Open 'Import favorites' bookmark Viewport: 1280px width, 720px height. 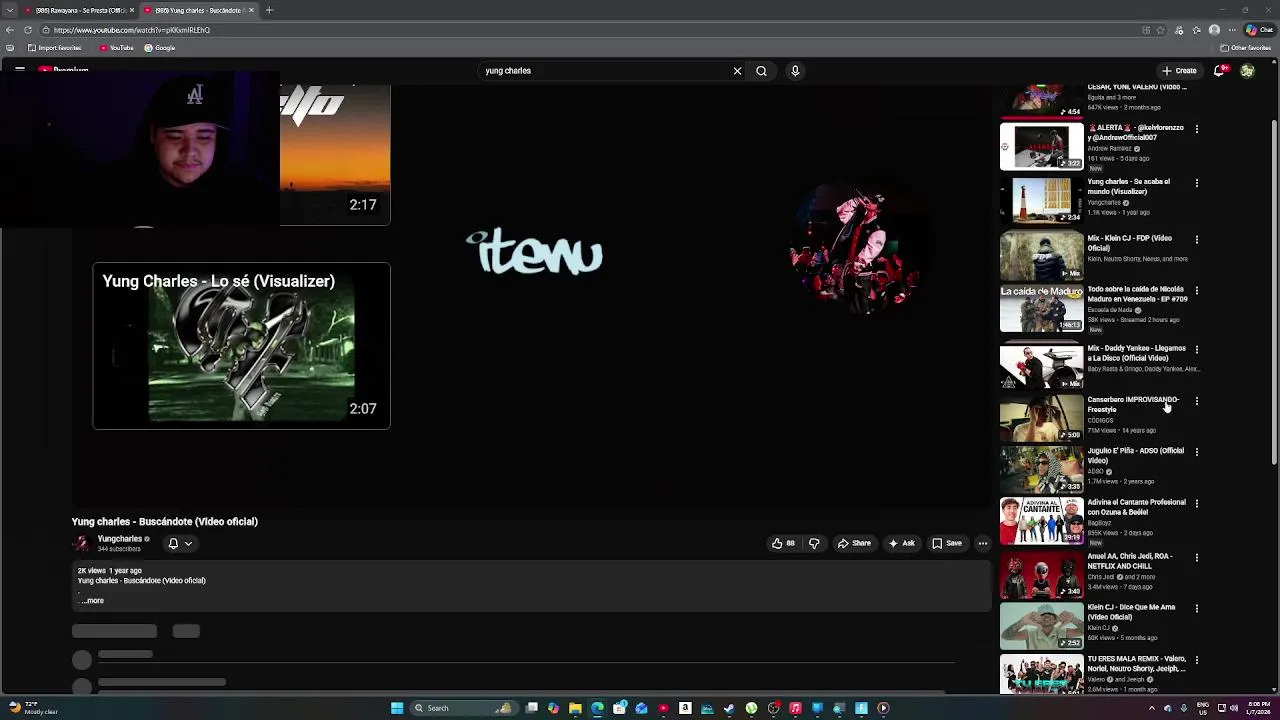tap(55, 48)
